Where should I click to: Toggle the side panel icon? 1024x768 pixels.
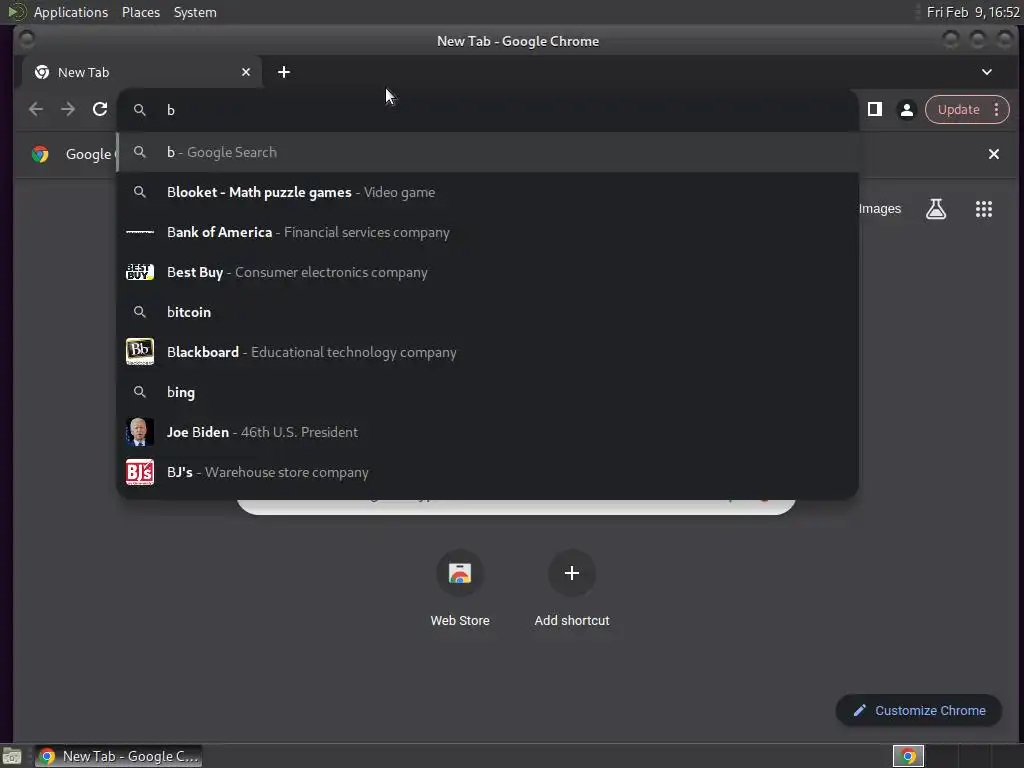[x=874, y=109]
